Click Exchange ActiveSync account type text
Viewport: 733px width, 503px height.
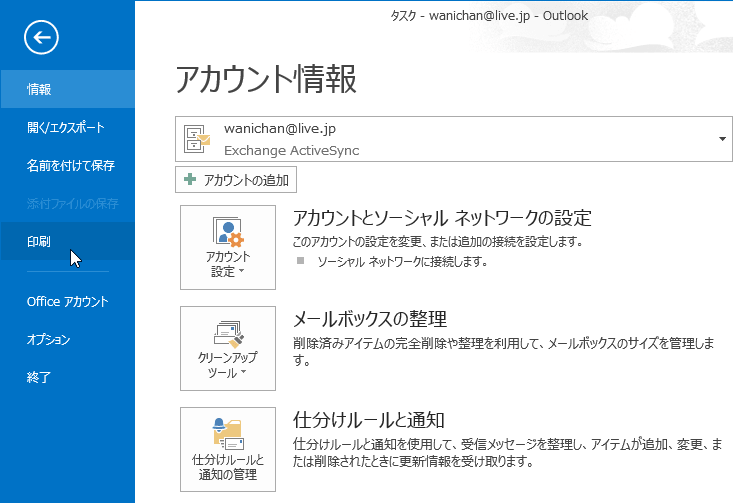(x=292, y=151)
